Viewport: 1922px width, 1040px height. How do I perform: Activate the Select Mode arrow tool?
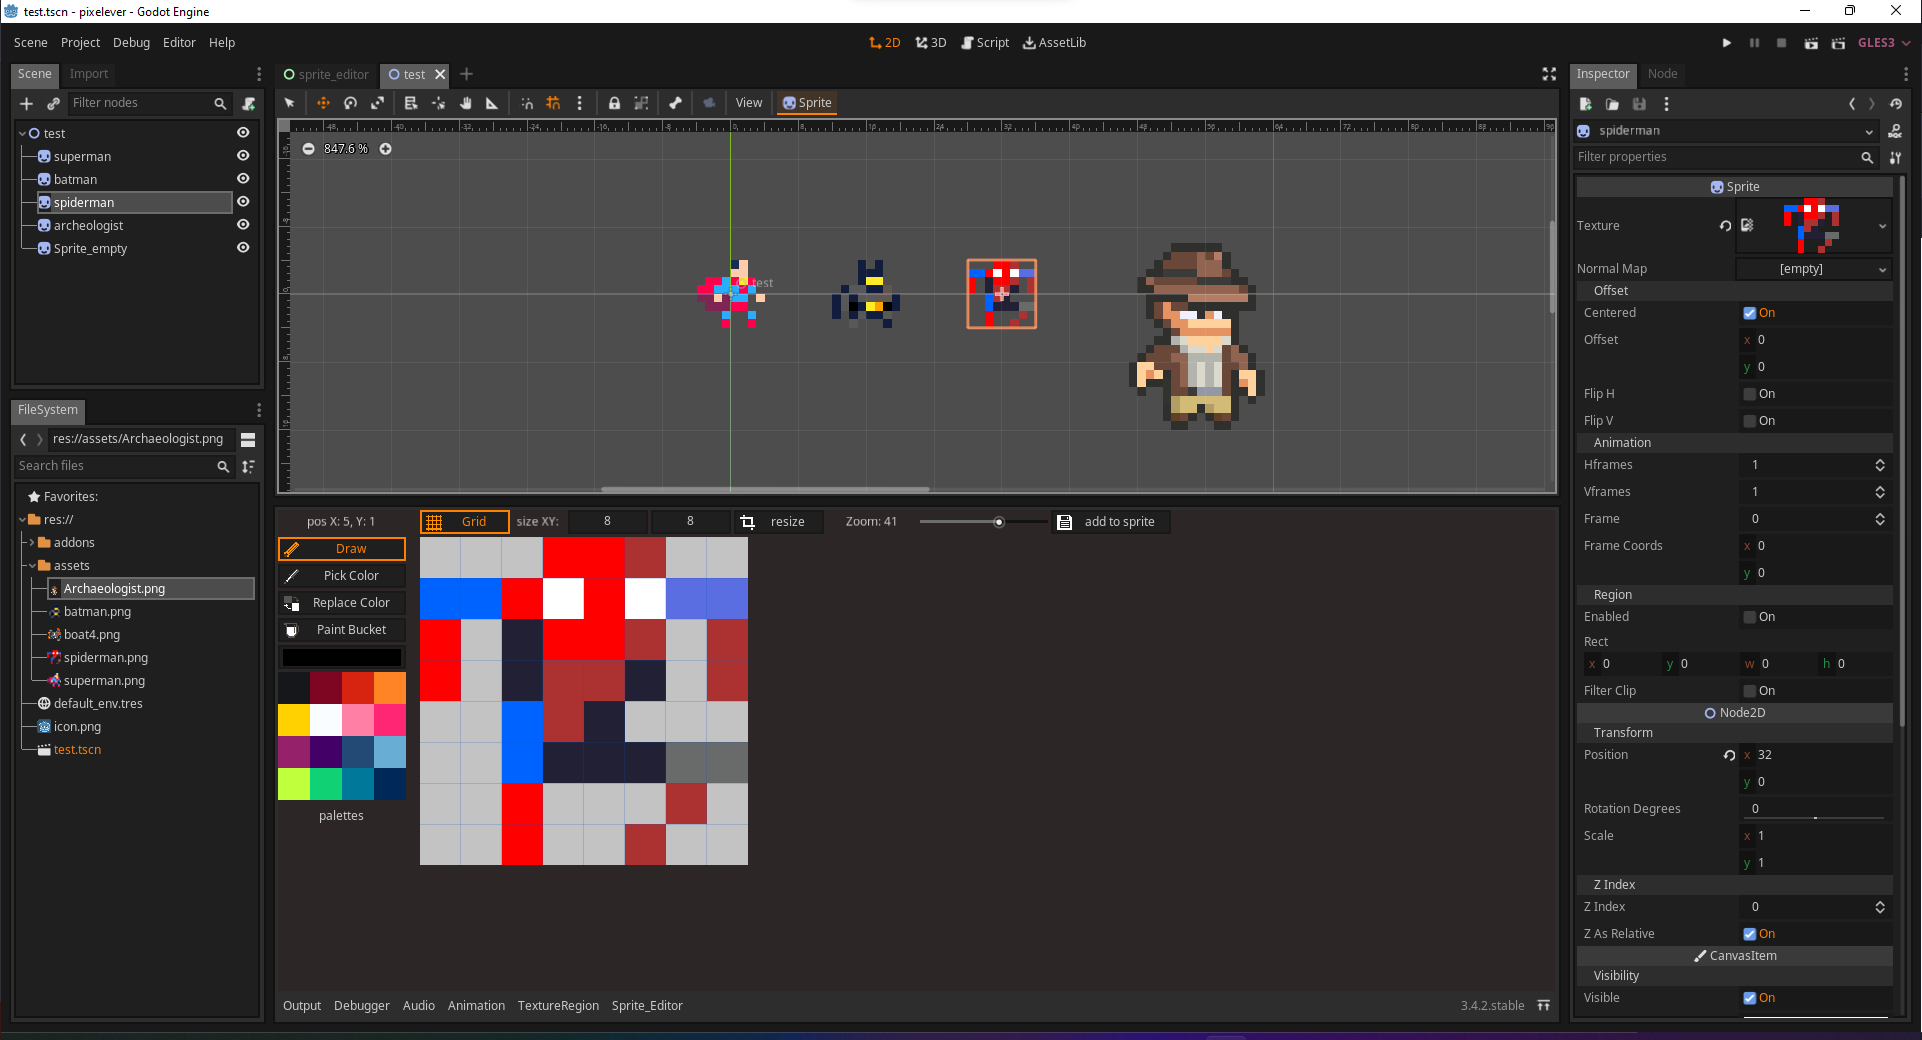(x=290, y=103)
